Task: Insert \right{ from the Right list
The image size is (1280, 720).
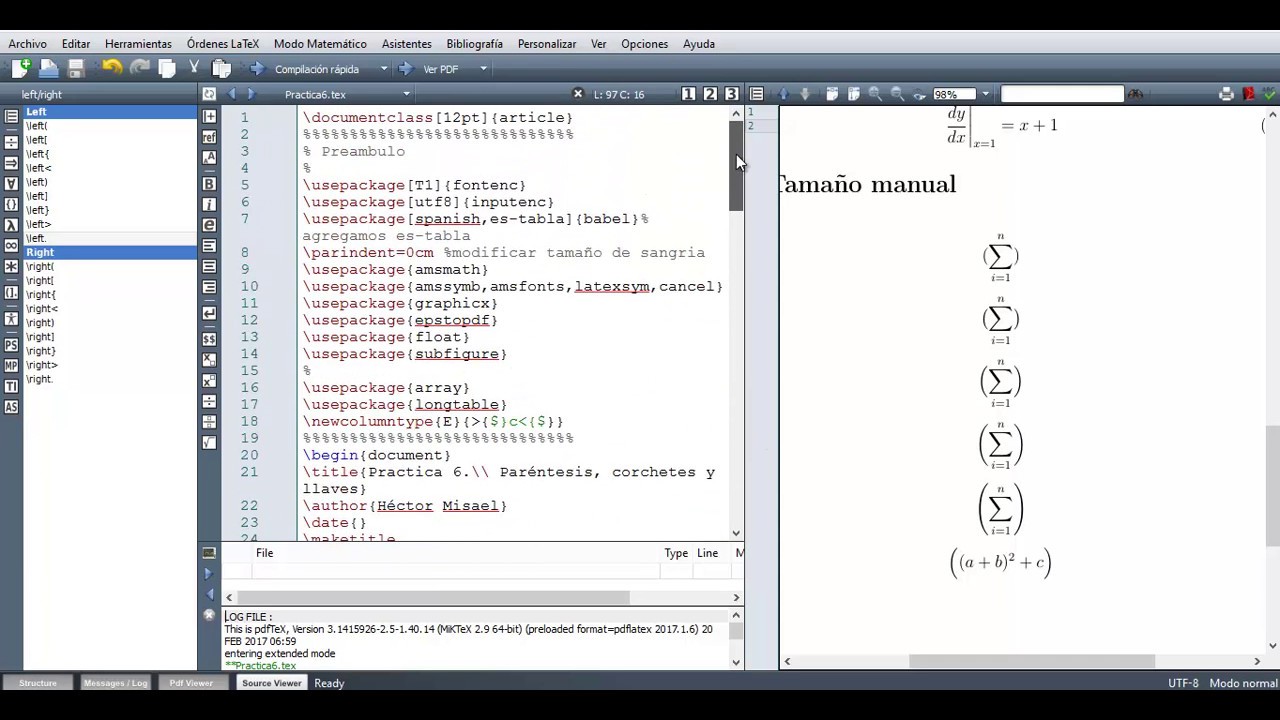Action: coord(41,294)
